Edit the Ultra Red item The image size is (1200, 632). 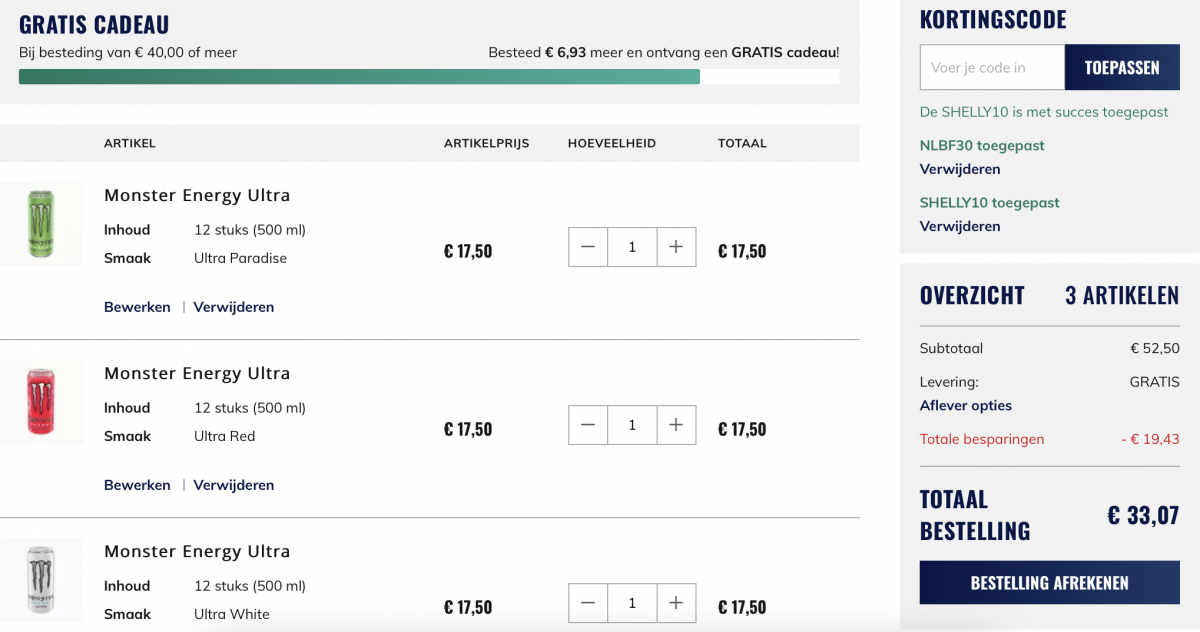click(137, 485)
